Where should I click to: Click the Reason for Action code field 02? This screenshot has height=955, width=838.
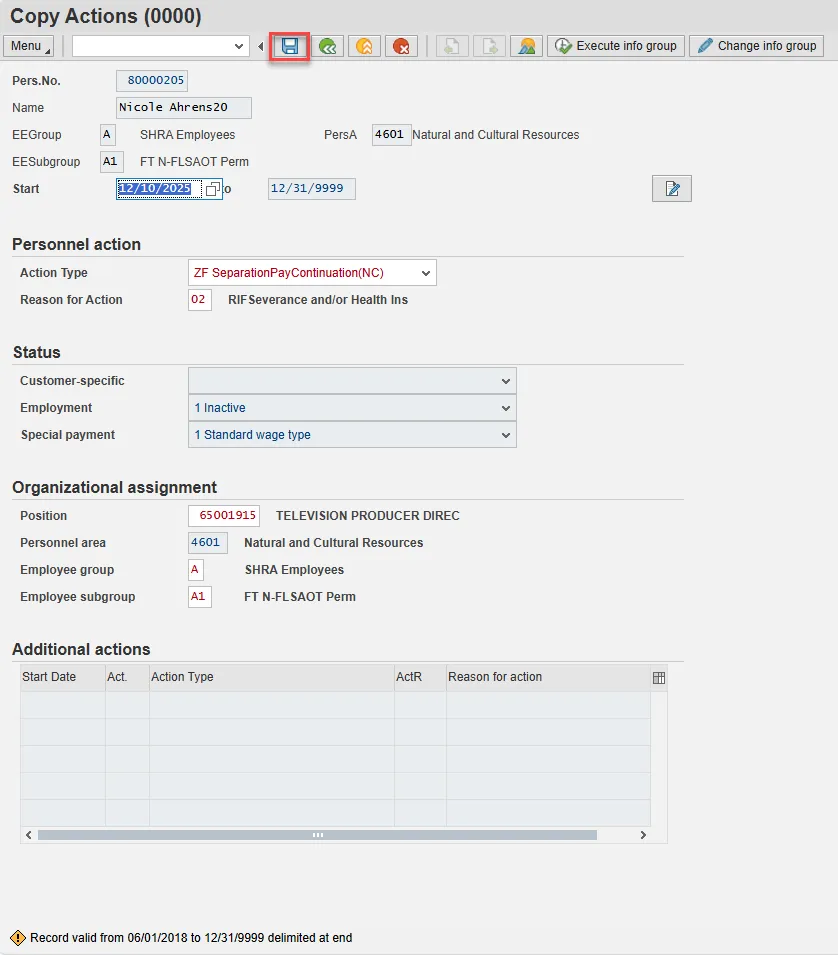click(x=200, y=300)
